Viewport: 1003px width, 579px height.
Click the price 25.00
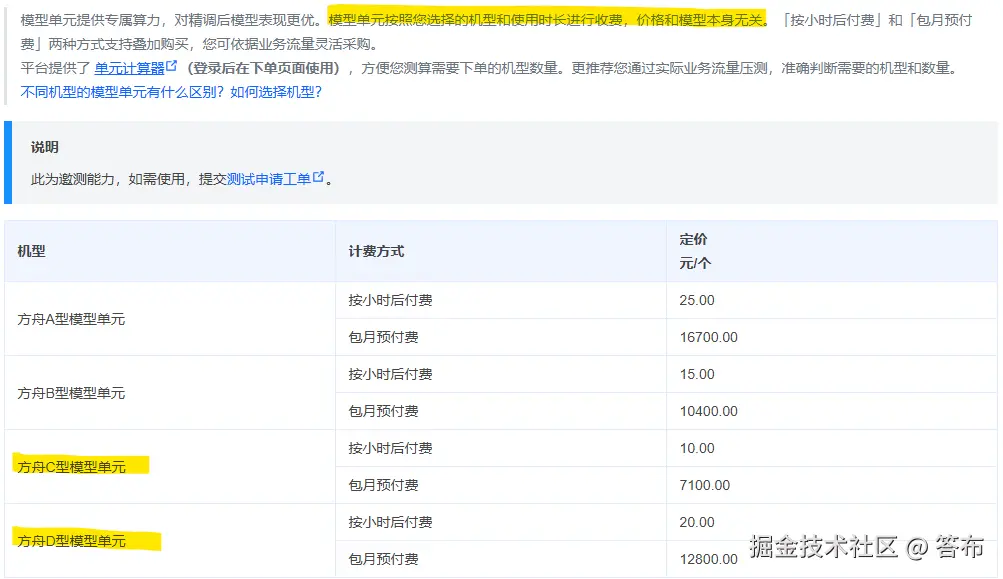(697, 300)
